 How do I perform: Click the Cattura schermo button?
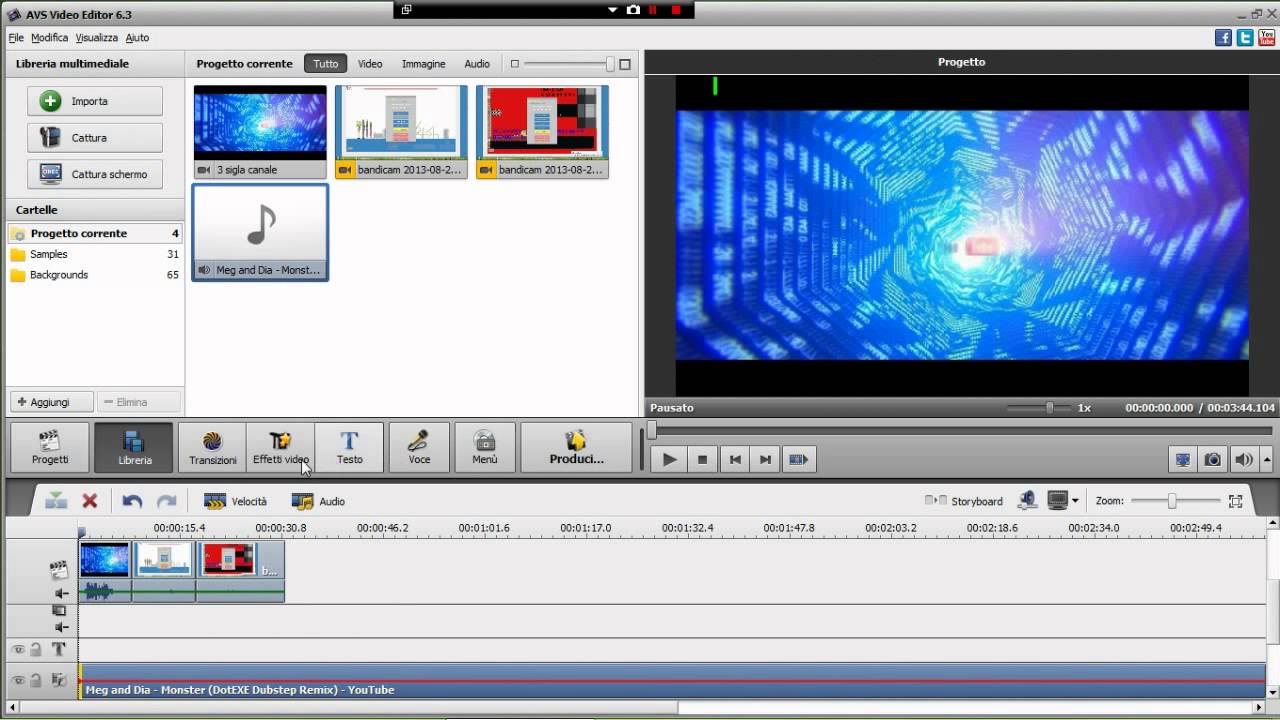[95, 174]
